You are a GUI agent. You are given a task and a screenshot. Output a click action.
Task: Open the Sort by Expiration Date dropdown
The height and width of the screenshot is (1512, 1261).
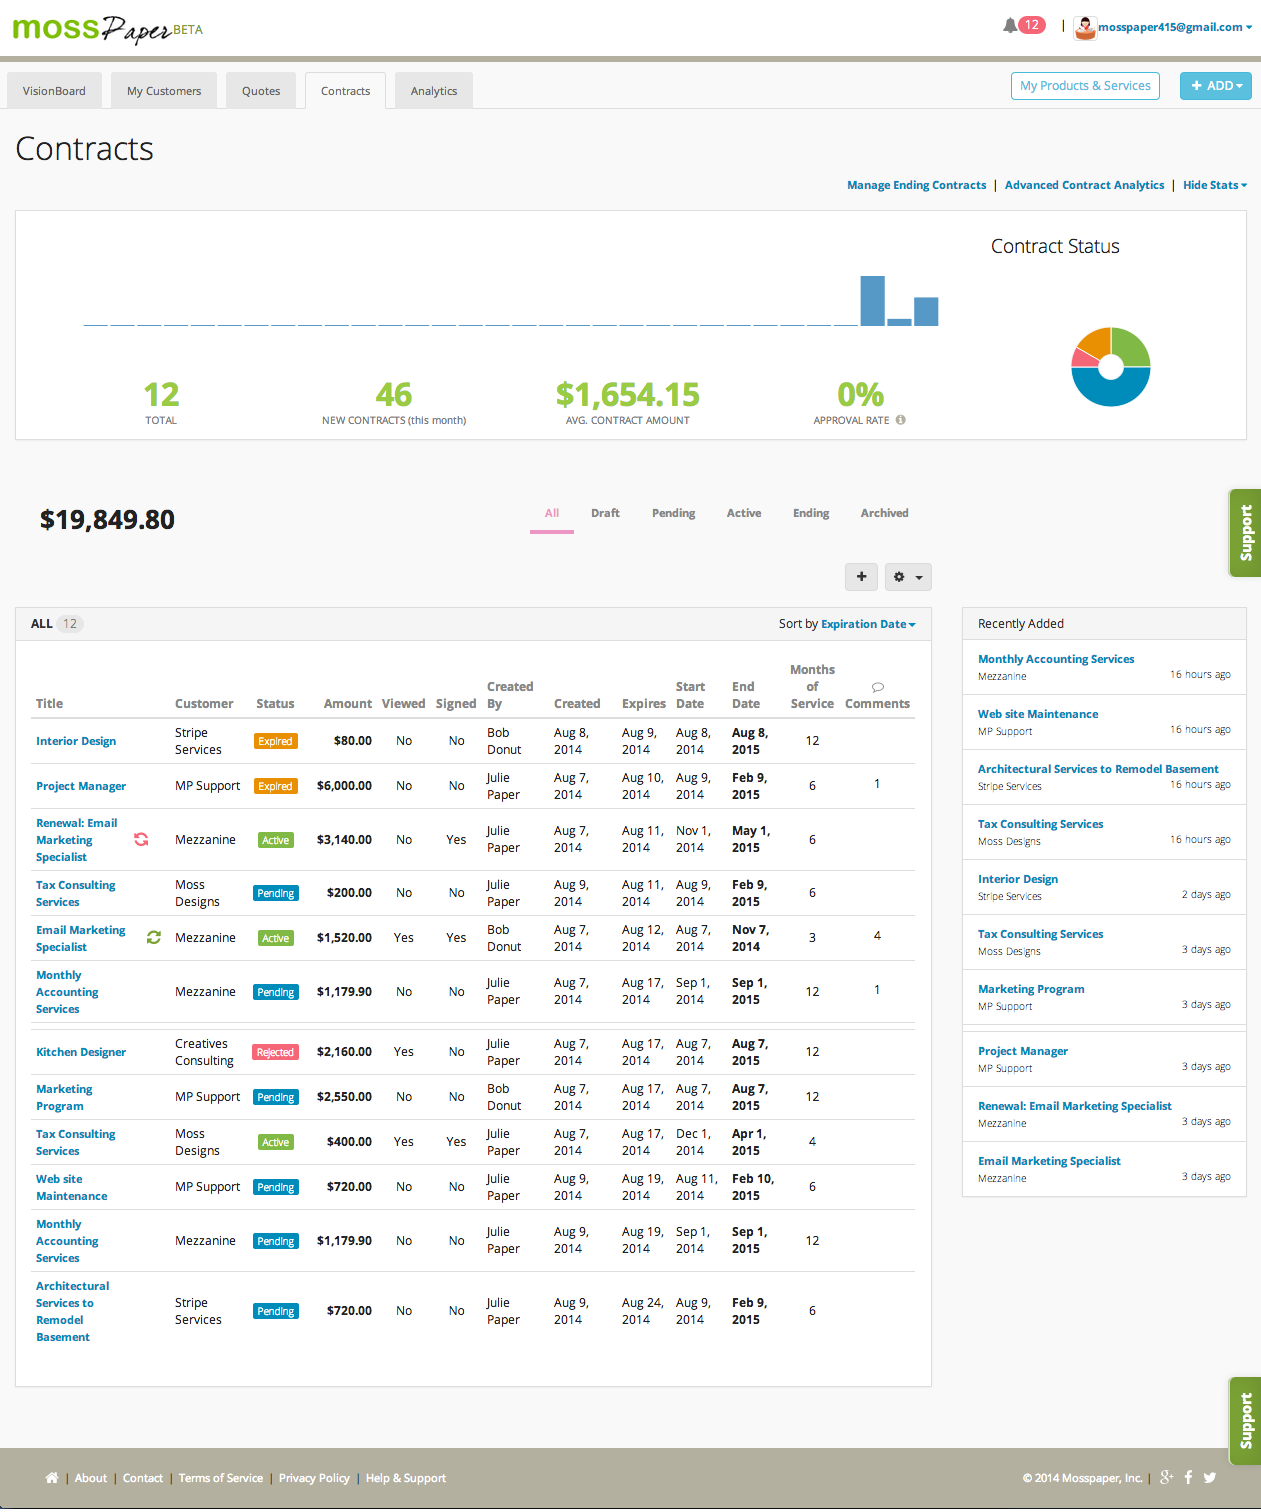[868, 624]
